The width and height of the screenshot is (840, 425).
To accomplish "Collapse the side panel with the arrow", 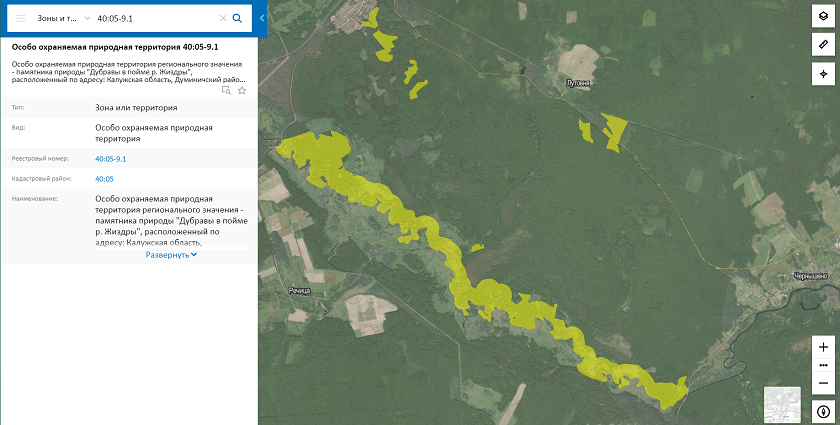I will [x=262, y=18].
